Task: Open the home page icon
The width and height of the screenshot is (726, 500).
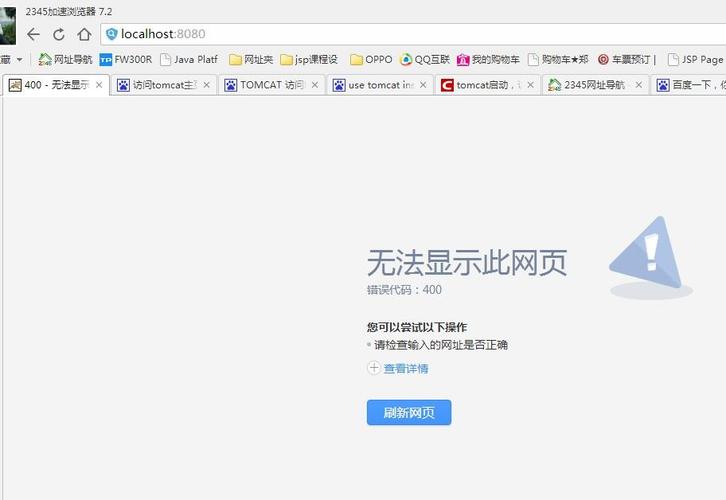Action: tap(84, 34)
